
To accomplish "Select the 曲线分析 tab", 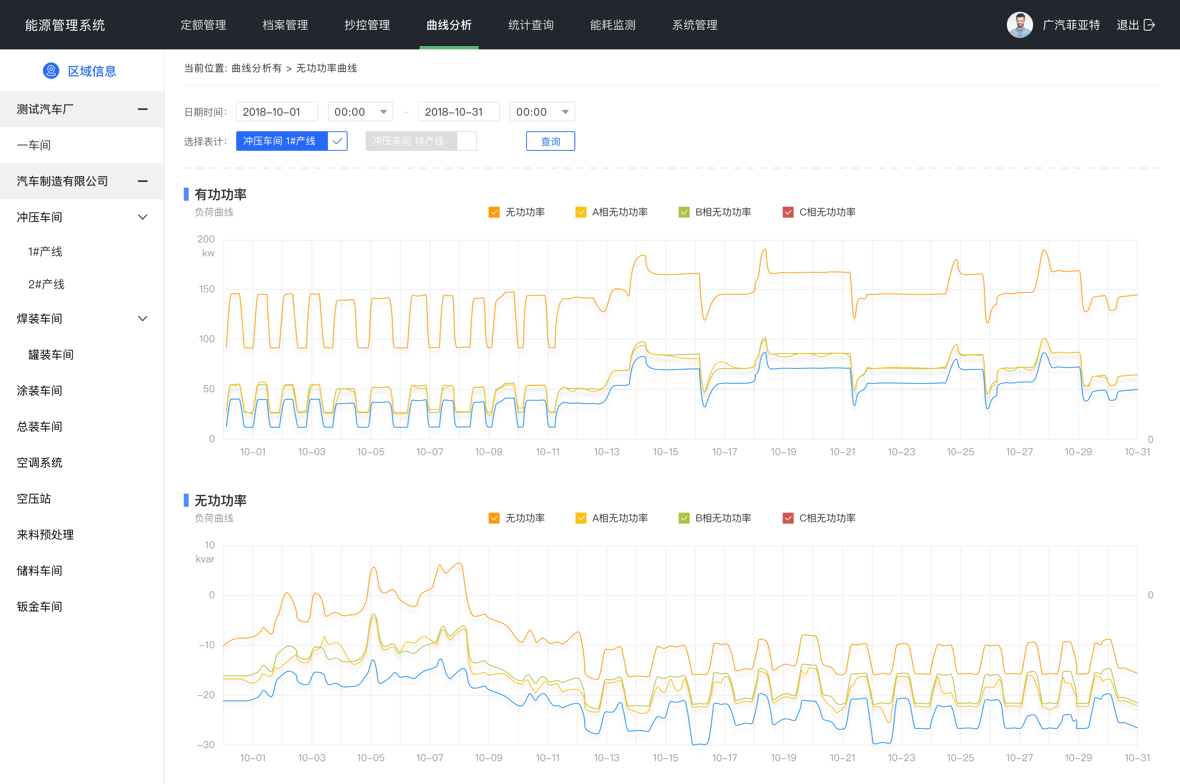I will tap(449, 25).
